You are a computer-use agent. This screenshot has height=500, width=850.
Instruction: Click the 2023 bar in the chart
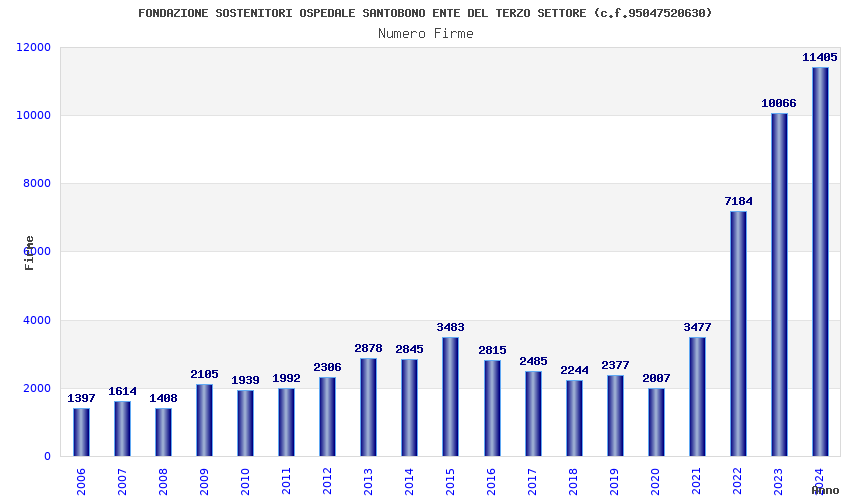[779, 285]
